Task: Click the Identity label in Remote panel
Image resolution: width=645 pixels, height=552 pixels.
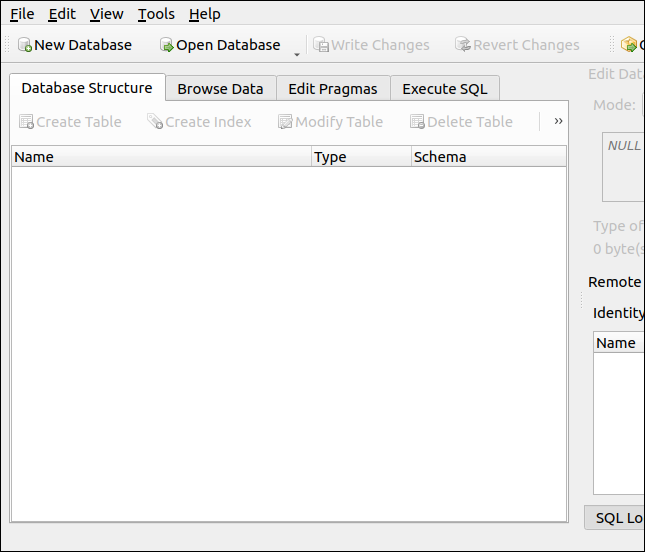Action: pyautogui.click(x=618, y=313)
